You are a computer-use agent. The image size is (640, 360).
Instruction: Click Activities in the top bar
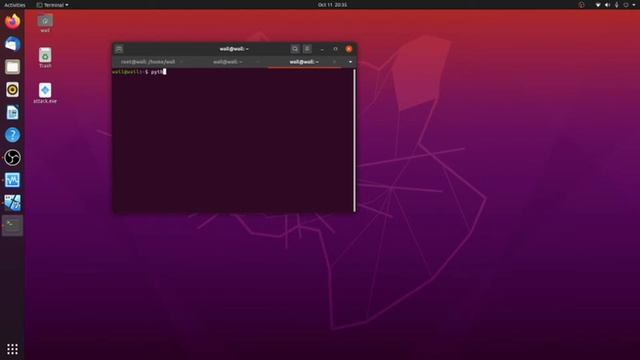coord(15,5)
